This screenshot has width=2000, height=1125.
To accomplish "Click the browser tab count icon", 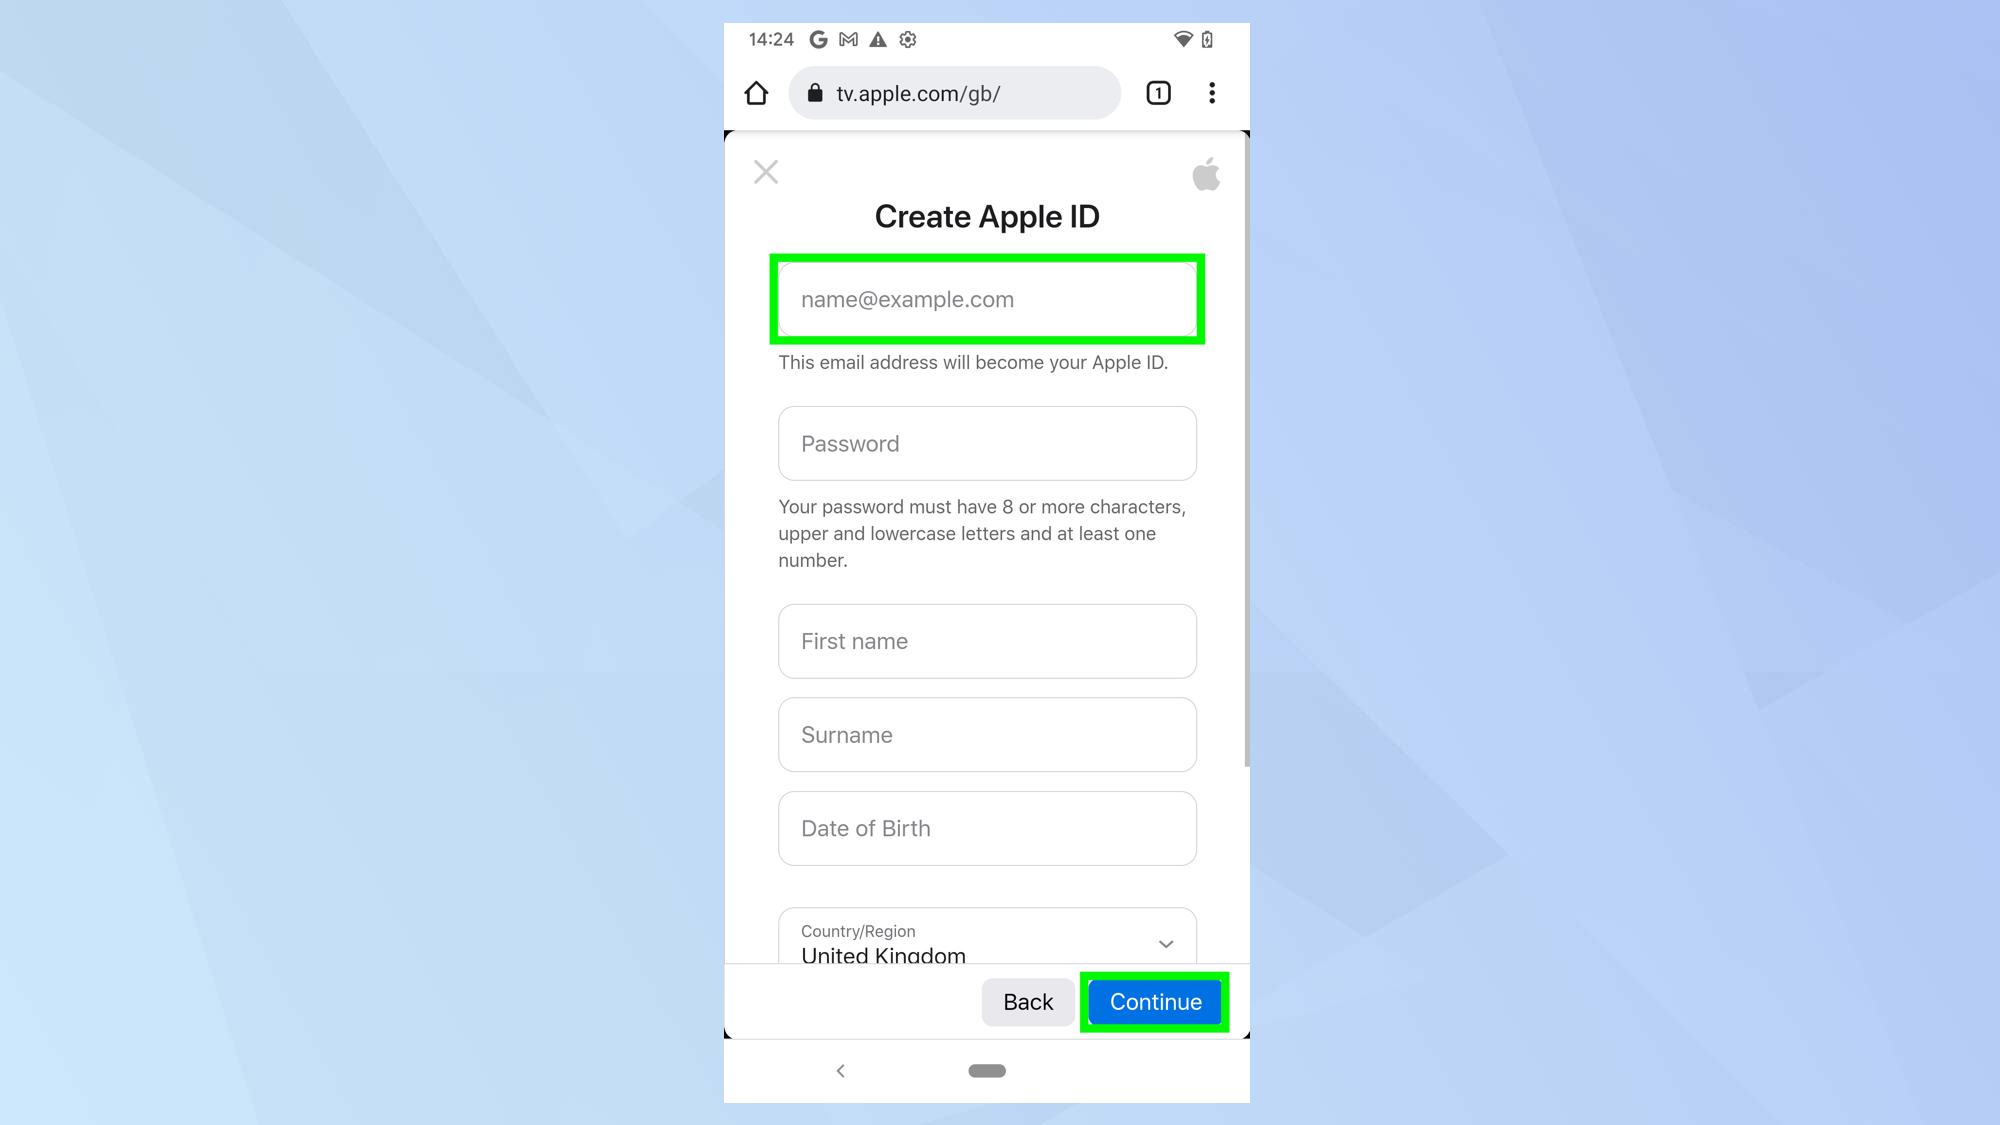I will pyautogui.click(x=1158, y=92).
